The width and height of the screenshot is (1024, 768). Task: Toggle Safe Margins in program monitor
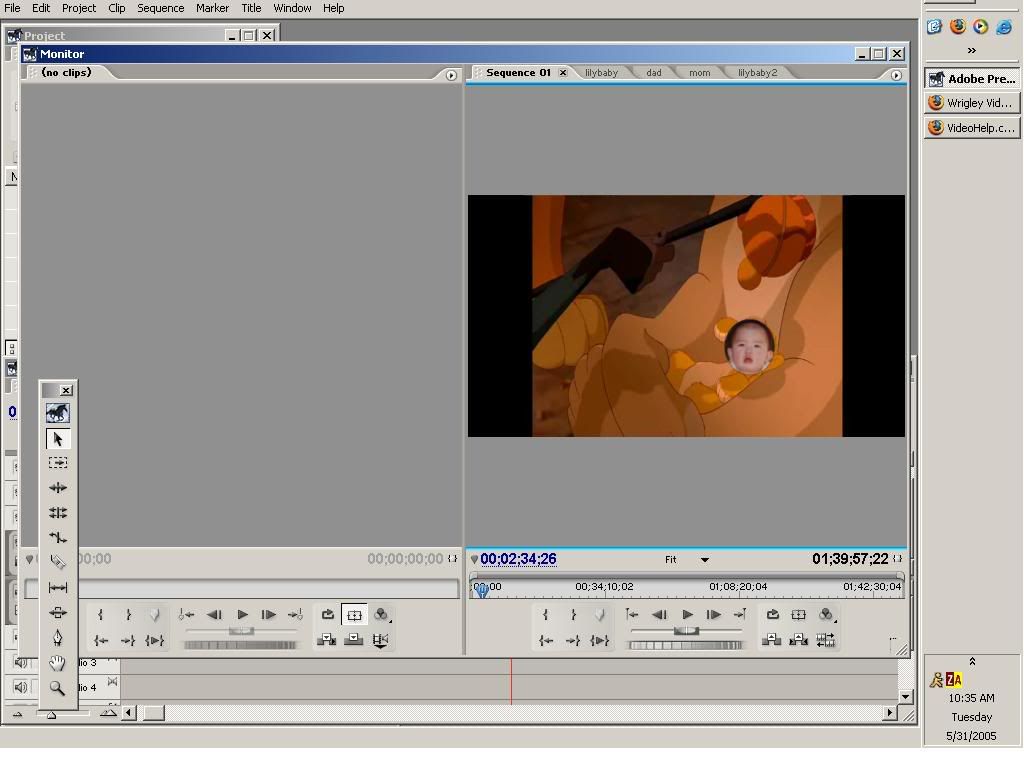(x=799, y=615)
